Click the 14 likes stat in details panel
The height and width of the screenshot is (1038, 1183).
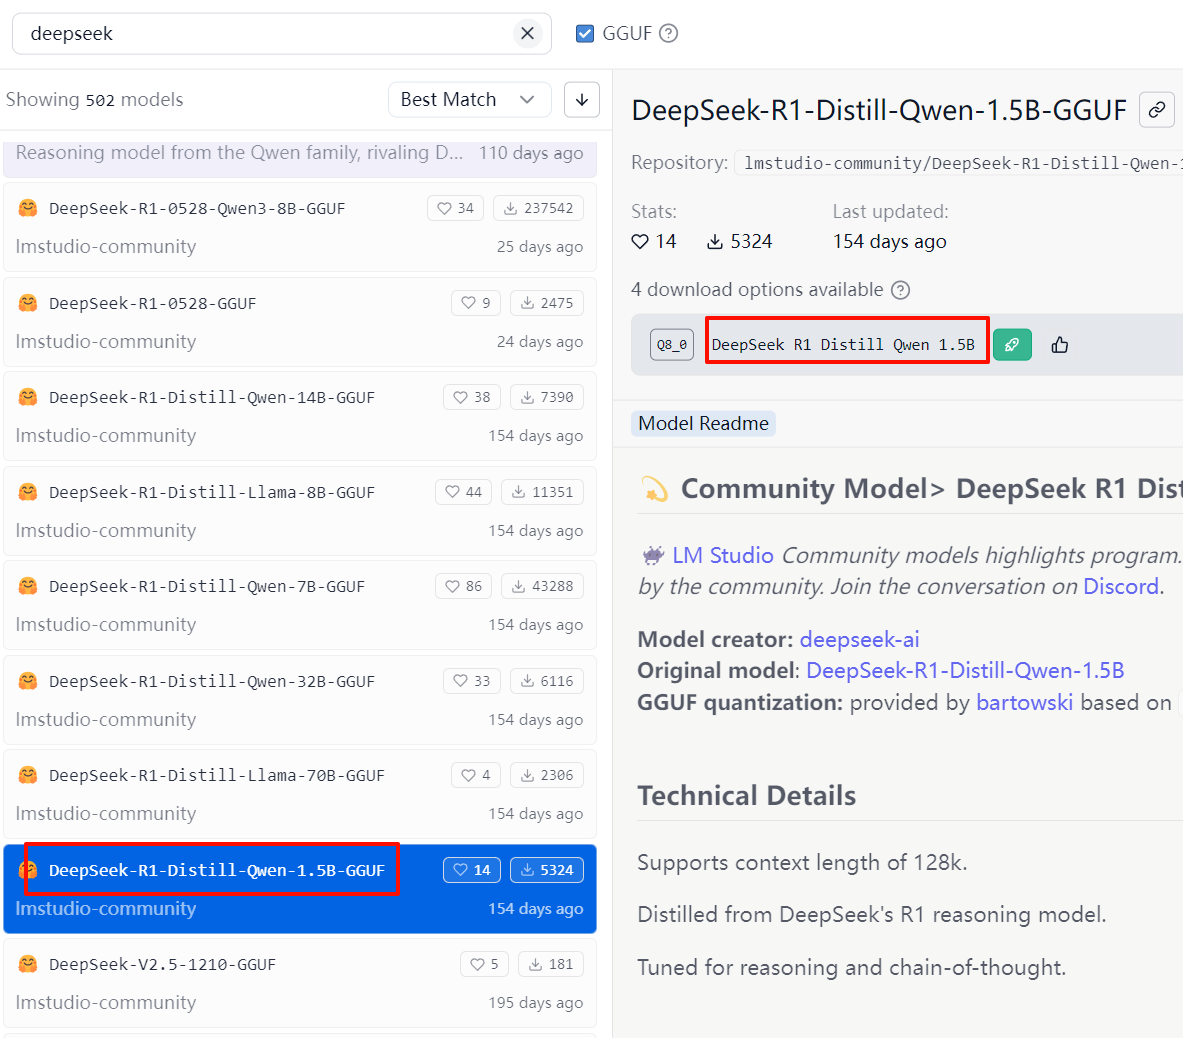click(654, 241)
